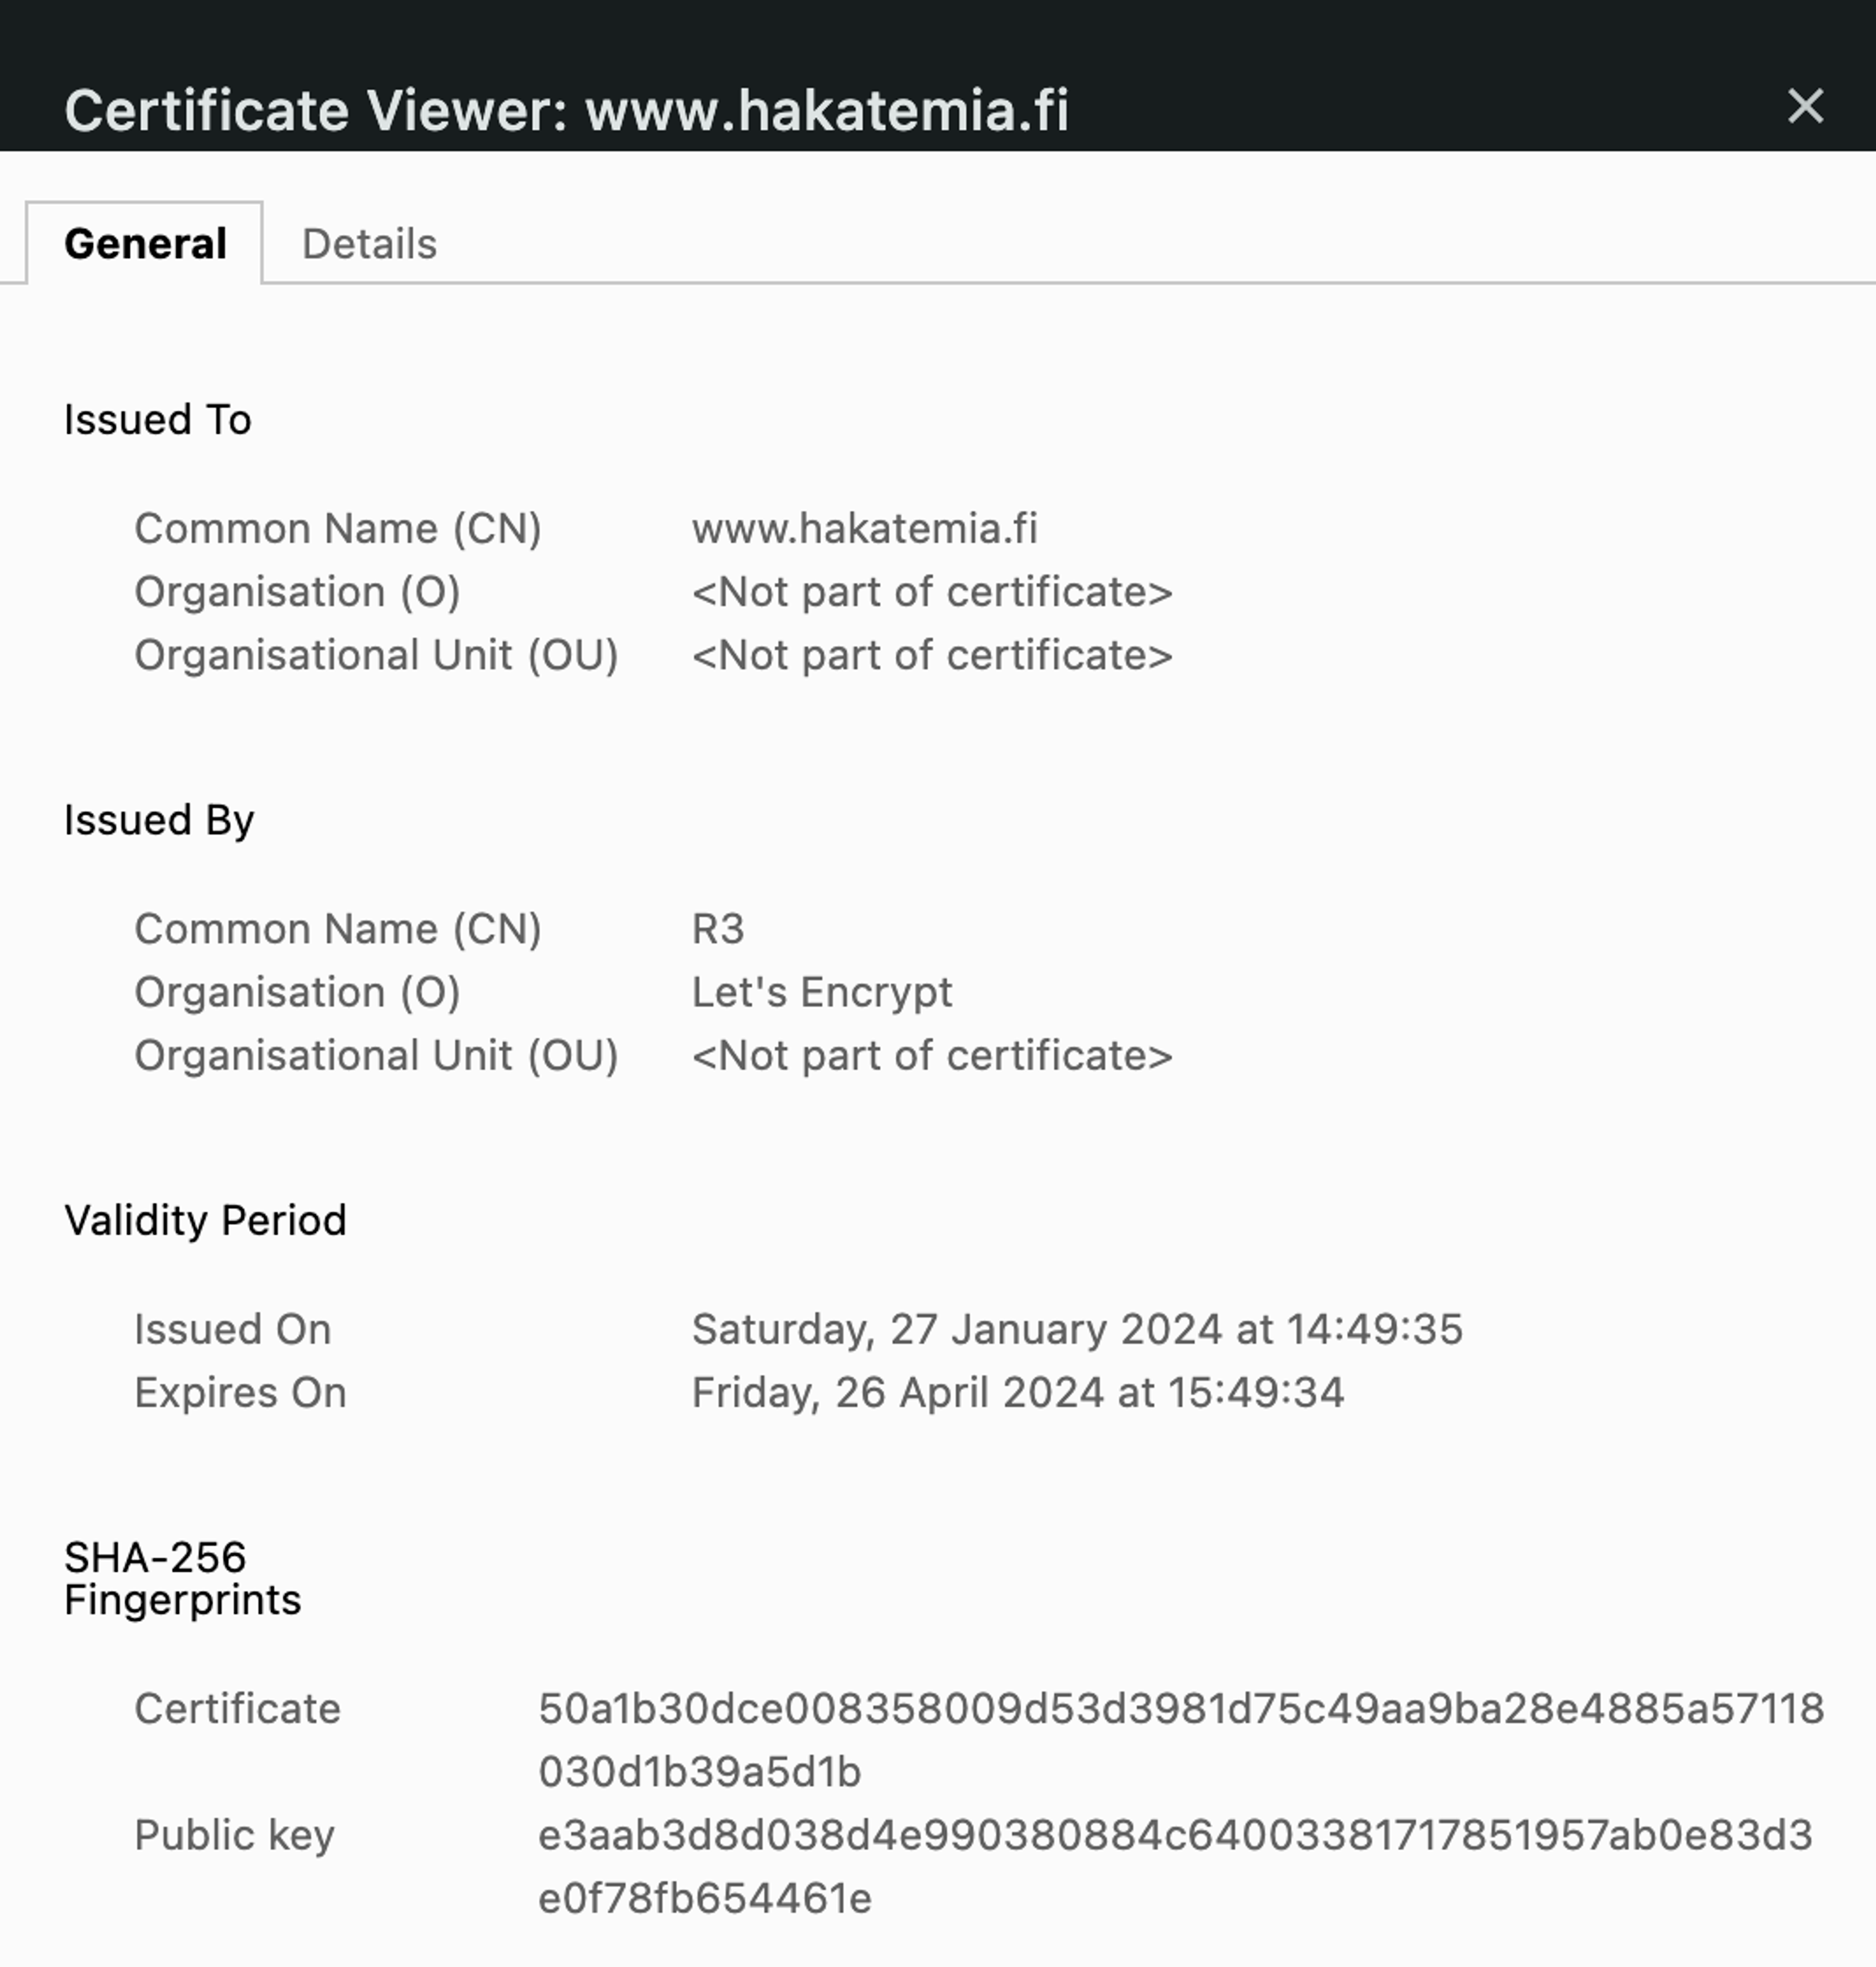Click the Issued On date value

click(x=1076, y=1329)
